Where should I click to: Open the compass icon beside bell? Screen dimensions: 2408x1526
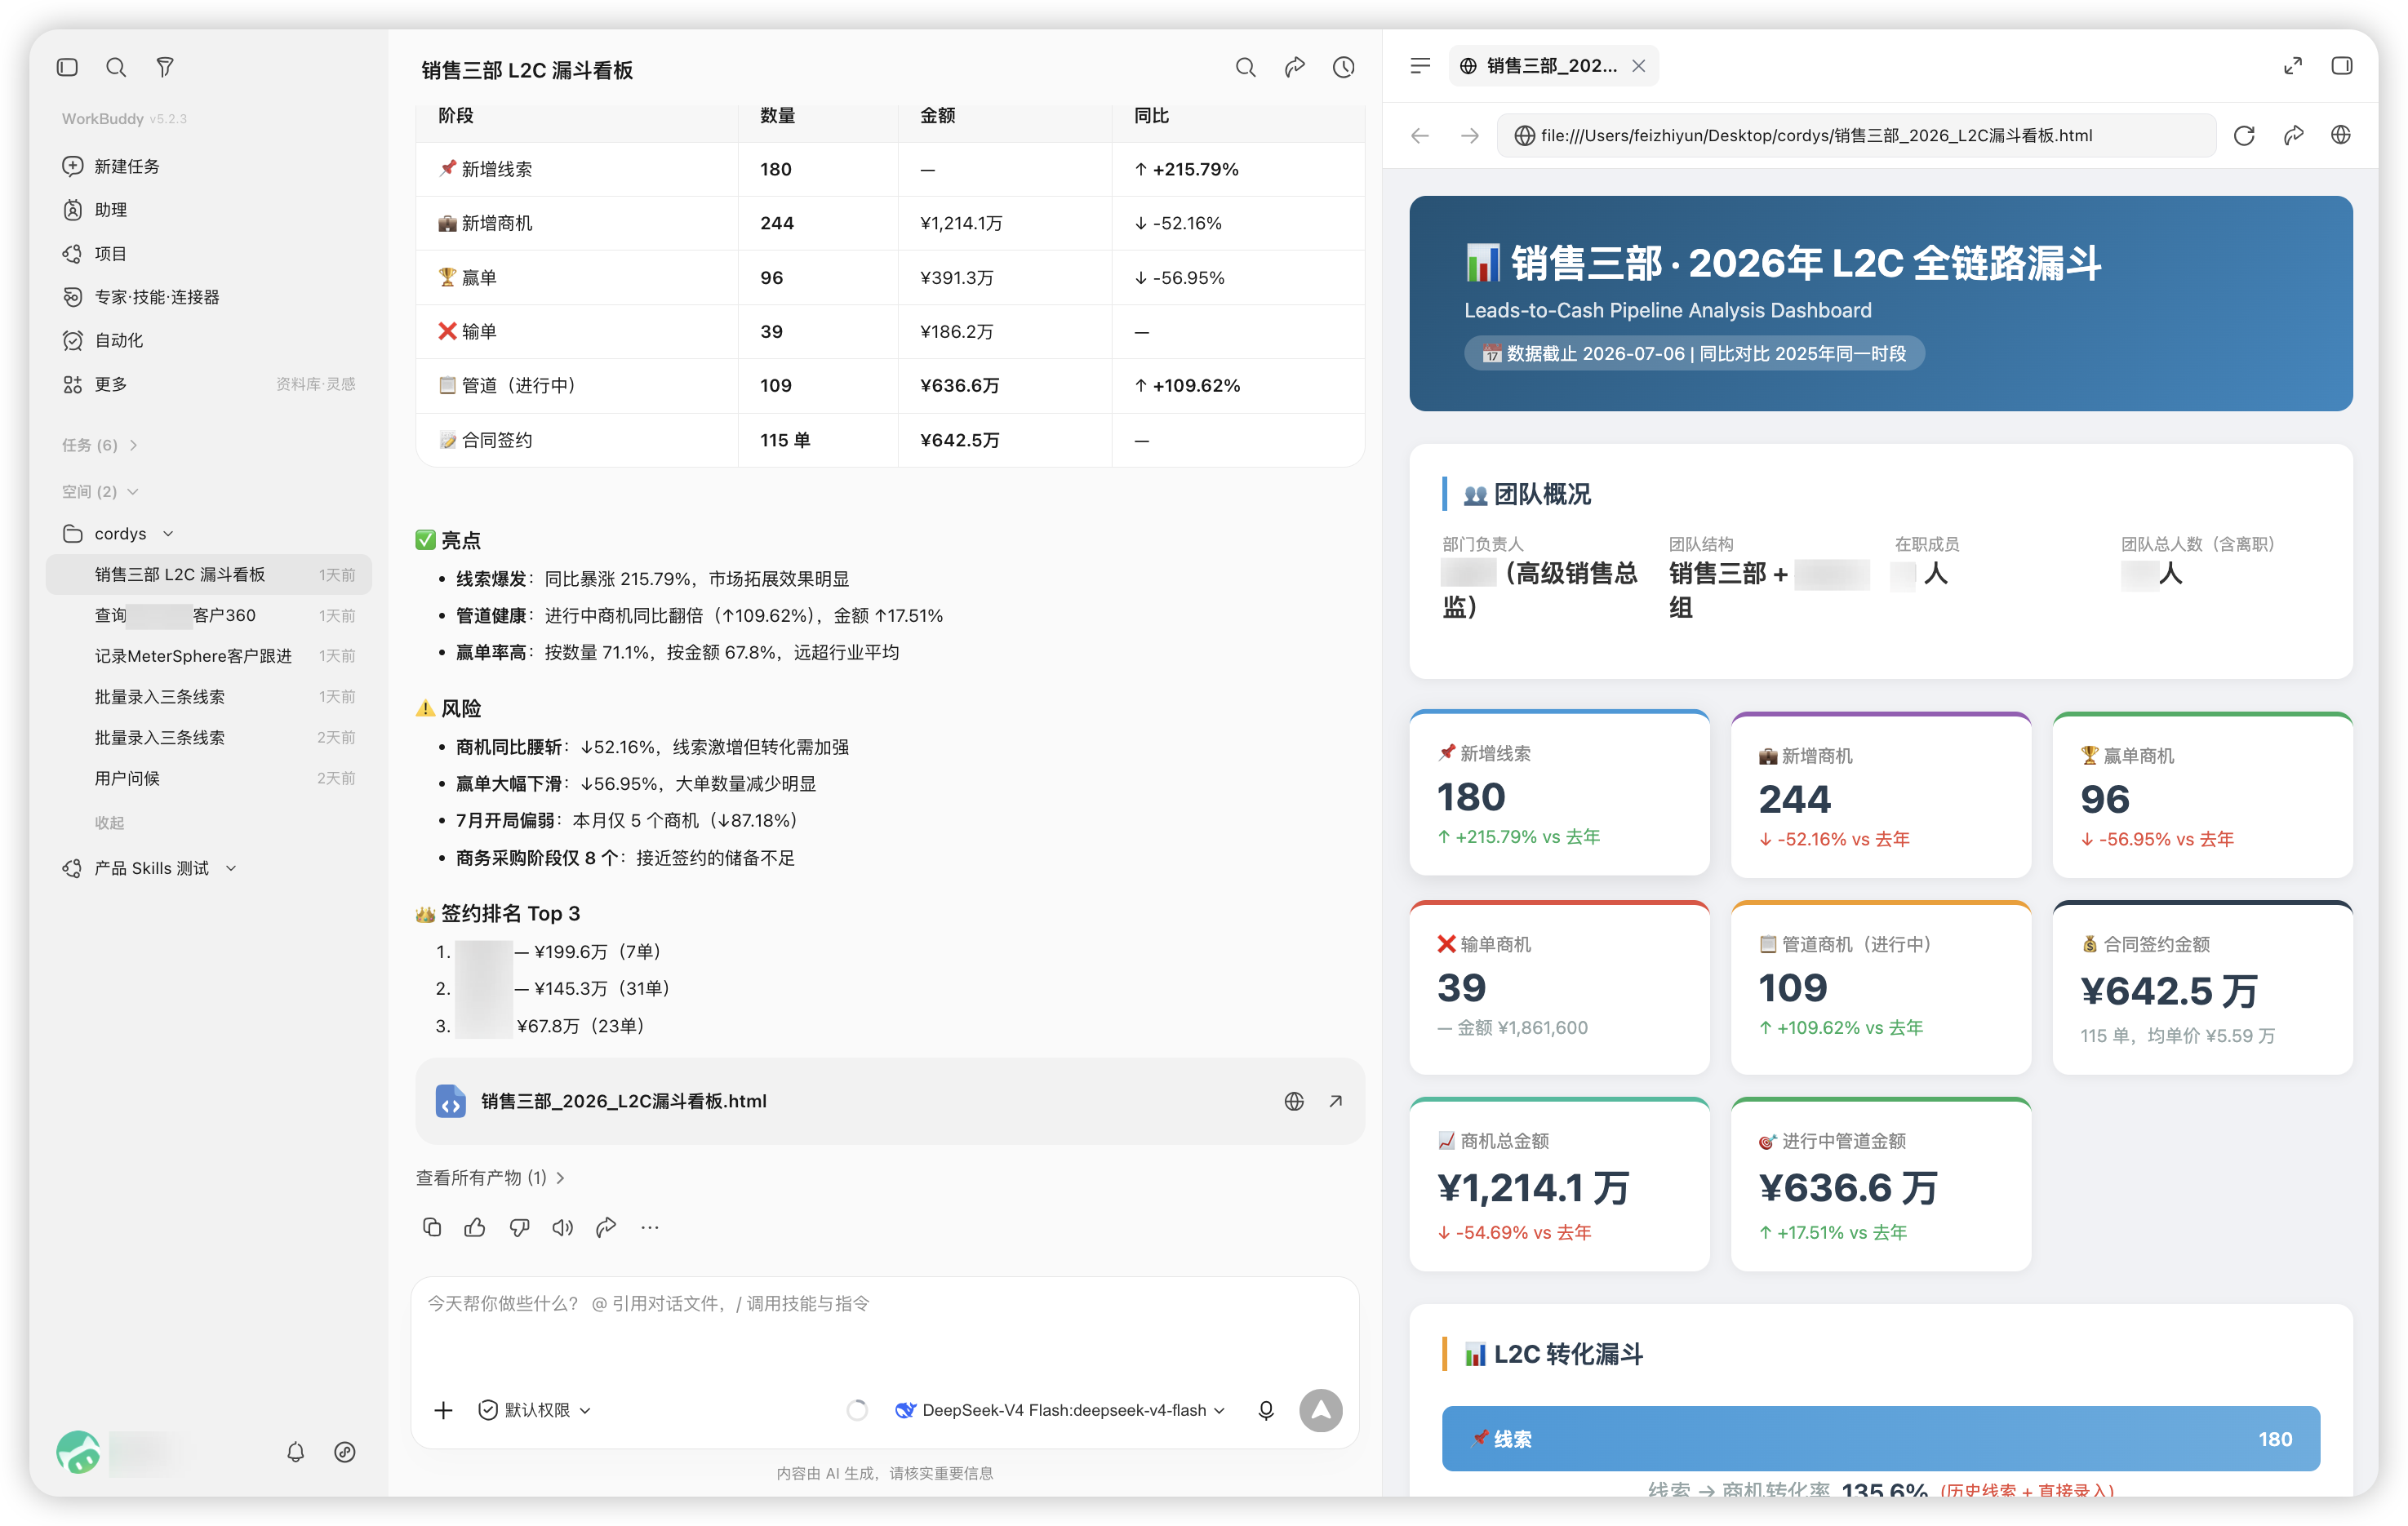pos(345,1452)
